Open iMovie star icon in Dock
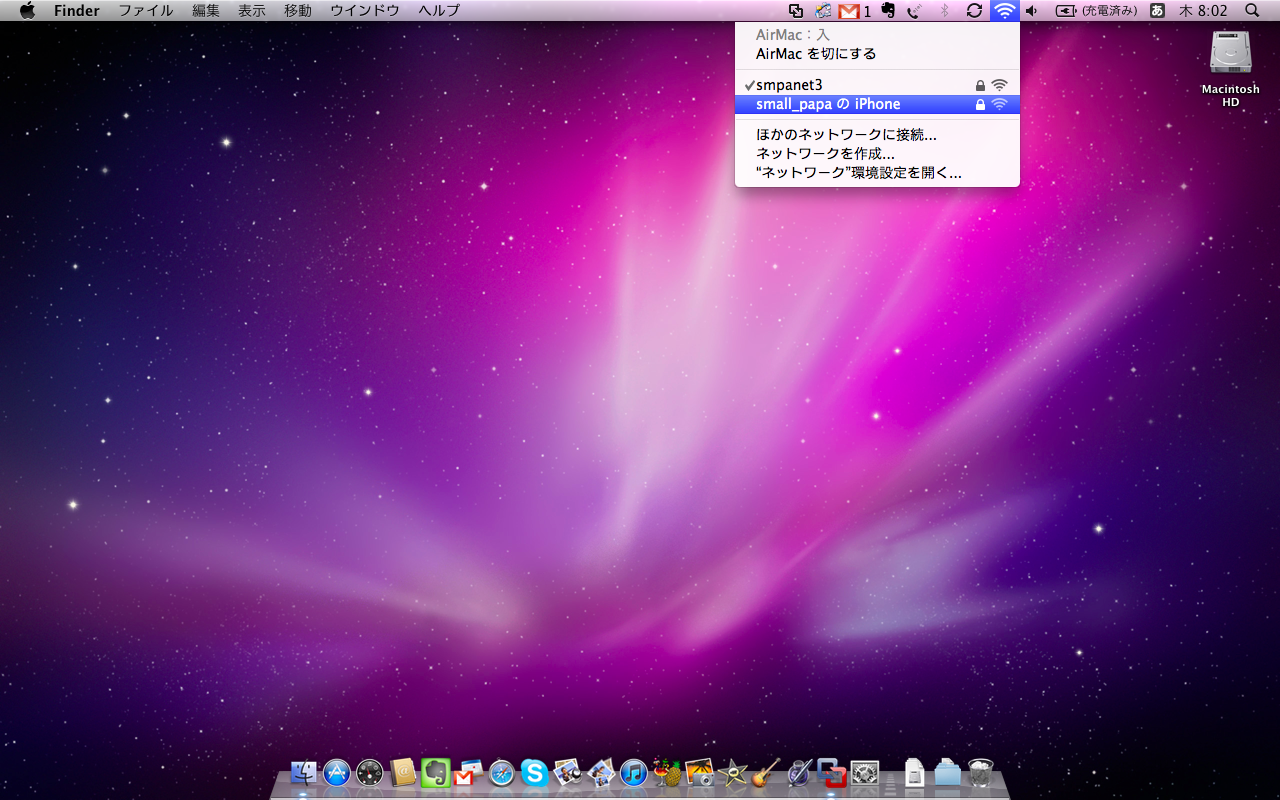 click(x=732, y=772)
